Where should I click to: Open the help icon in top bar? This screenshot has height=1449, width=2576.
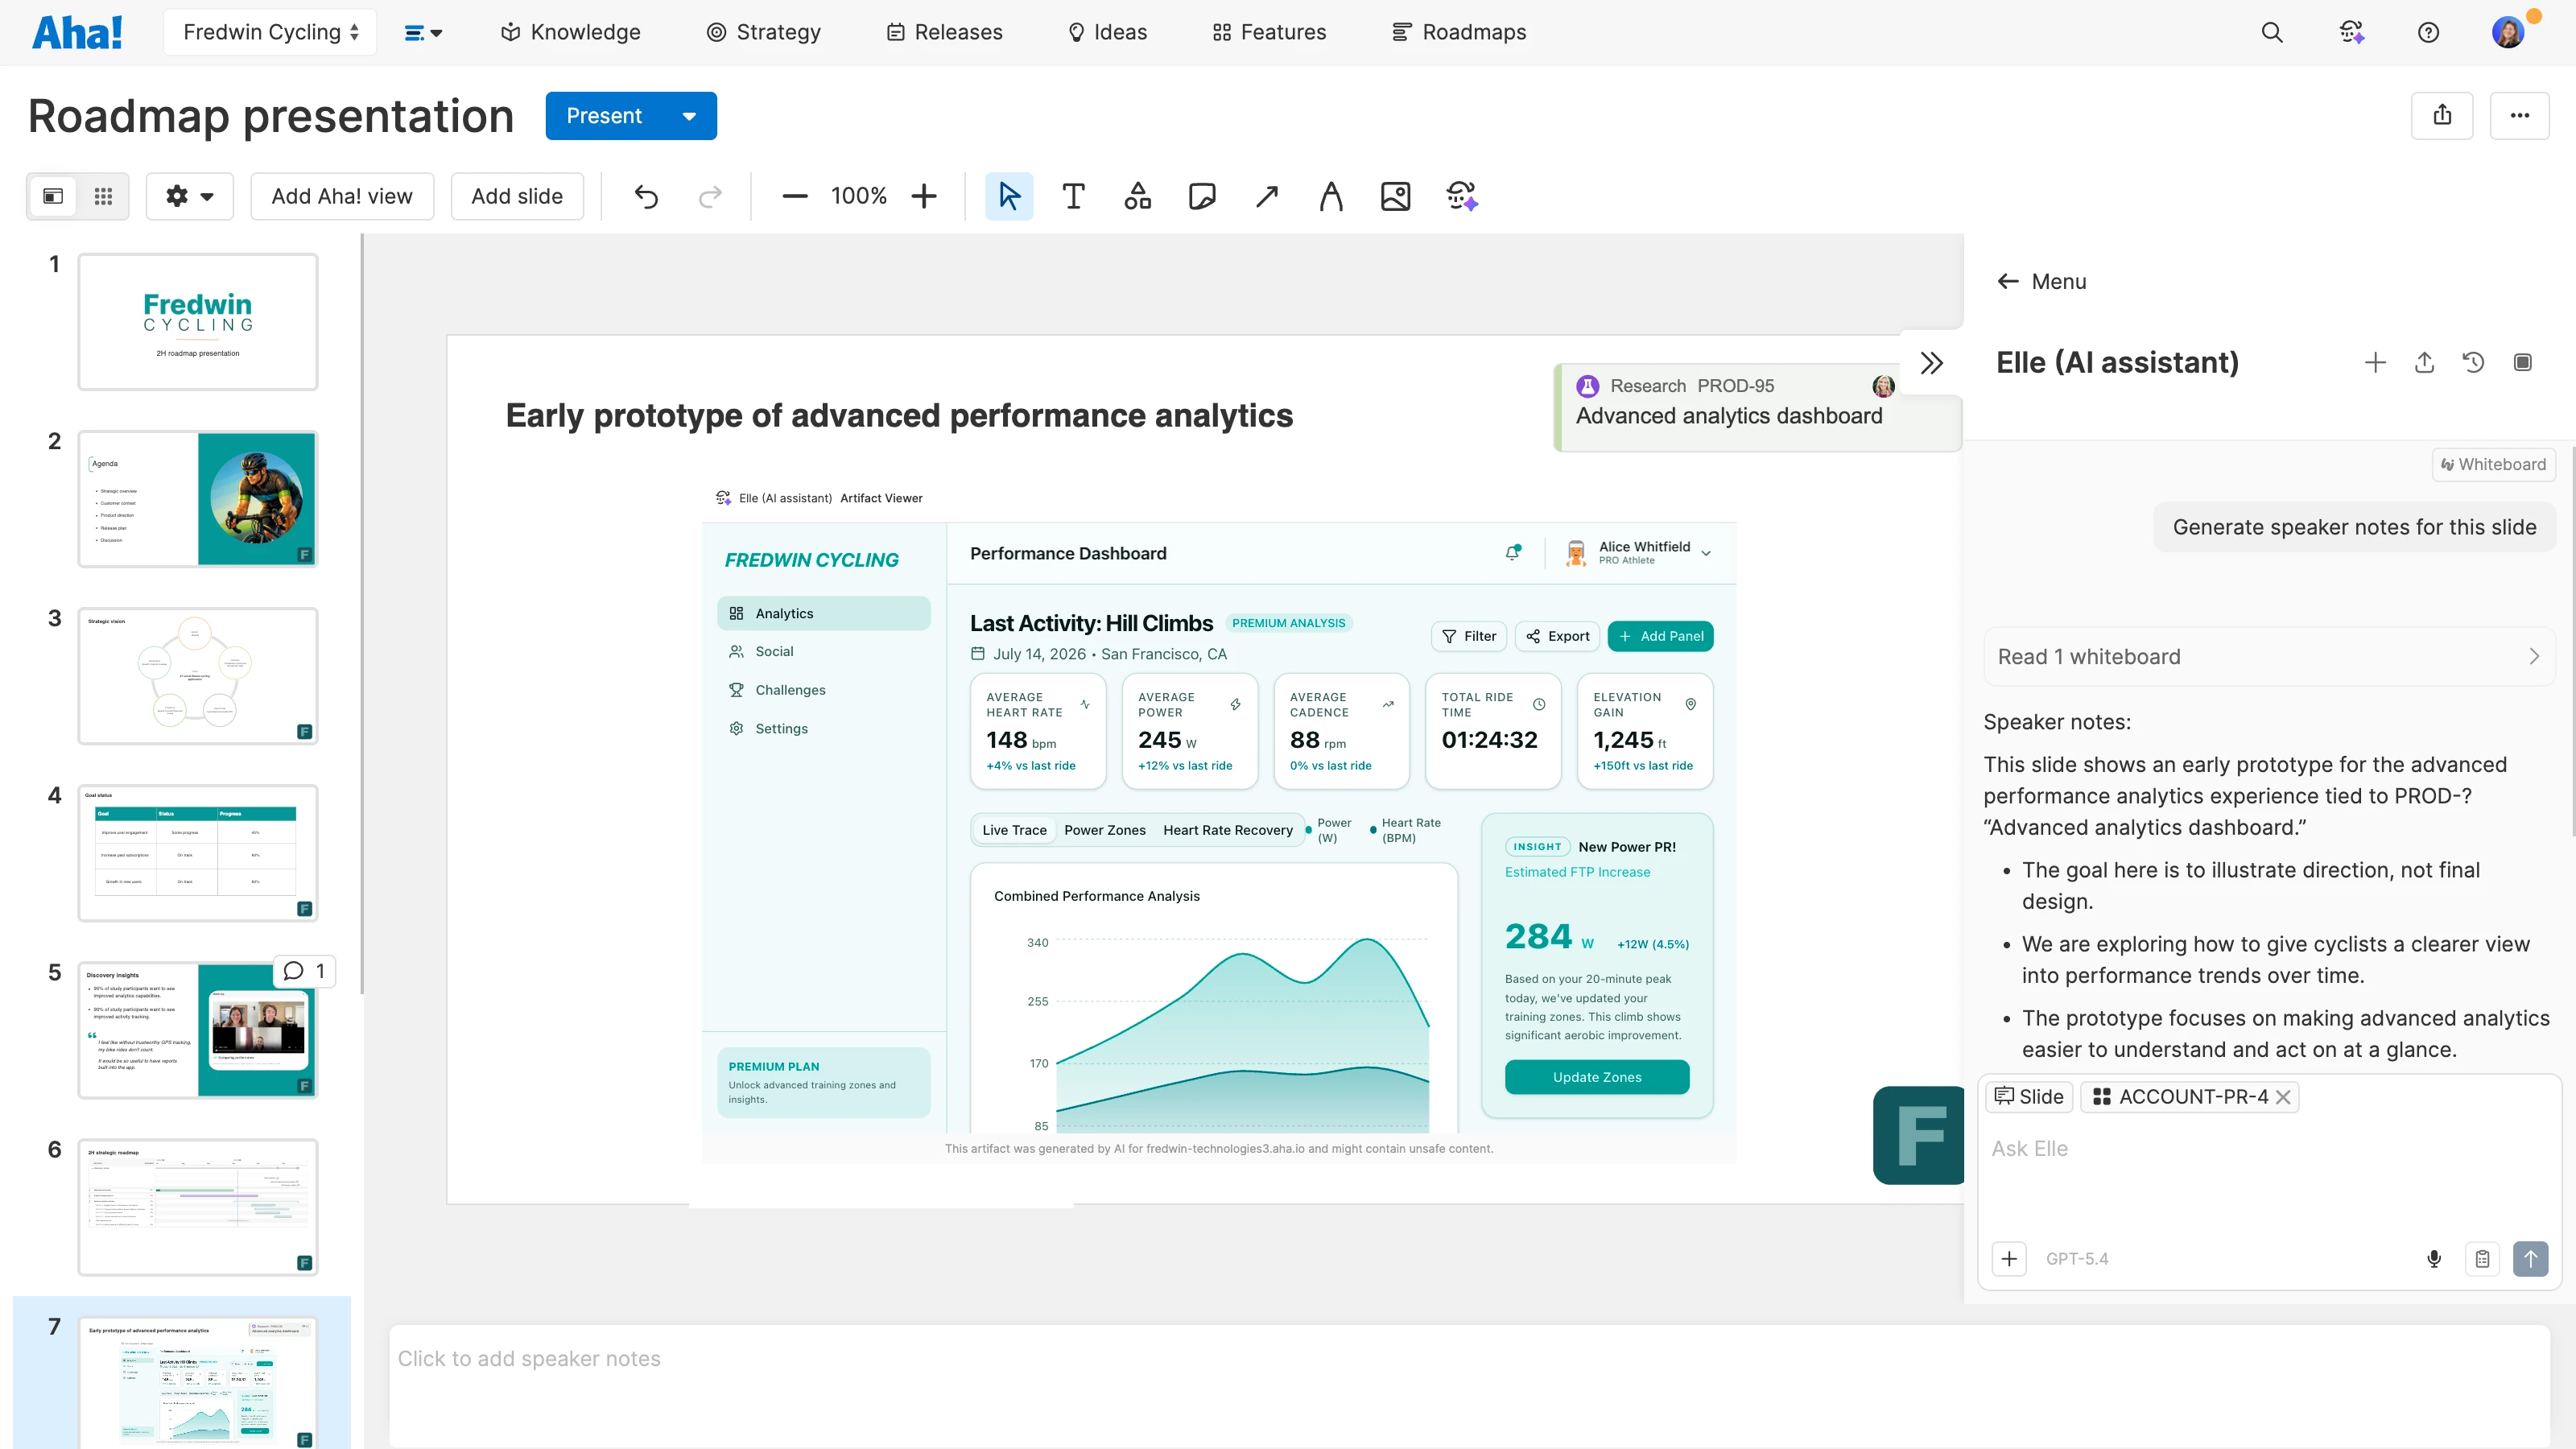tap(2428, 32)
